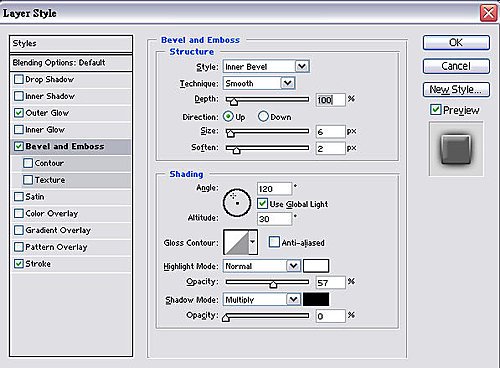
Task: Click the Depth value field
Action: [330, 100]
